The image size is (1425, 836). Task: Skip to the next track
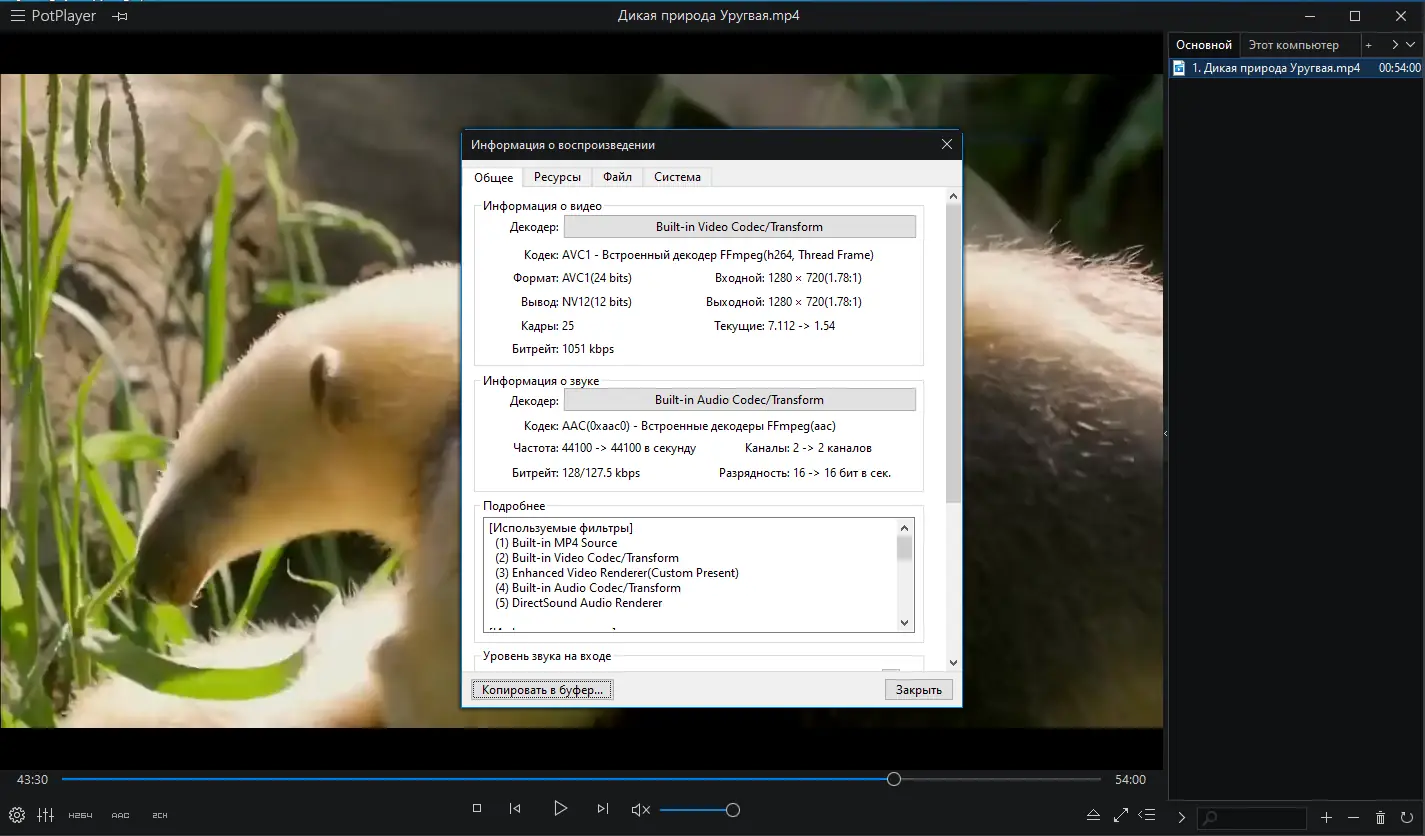point(602,809)
